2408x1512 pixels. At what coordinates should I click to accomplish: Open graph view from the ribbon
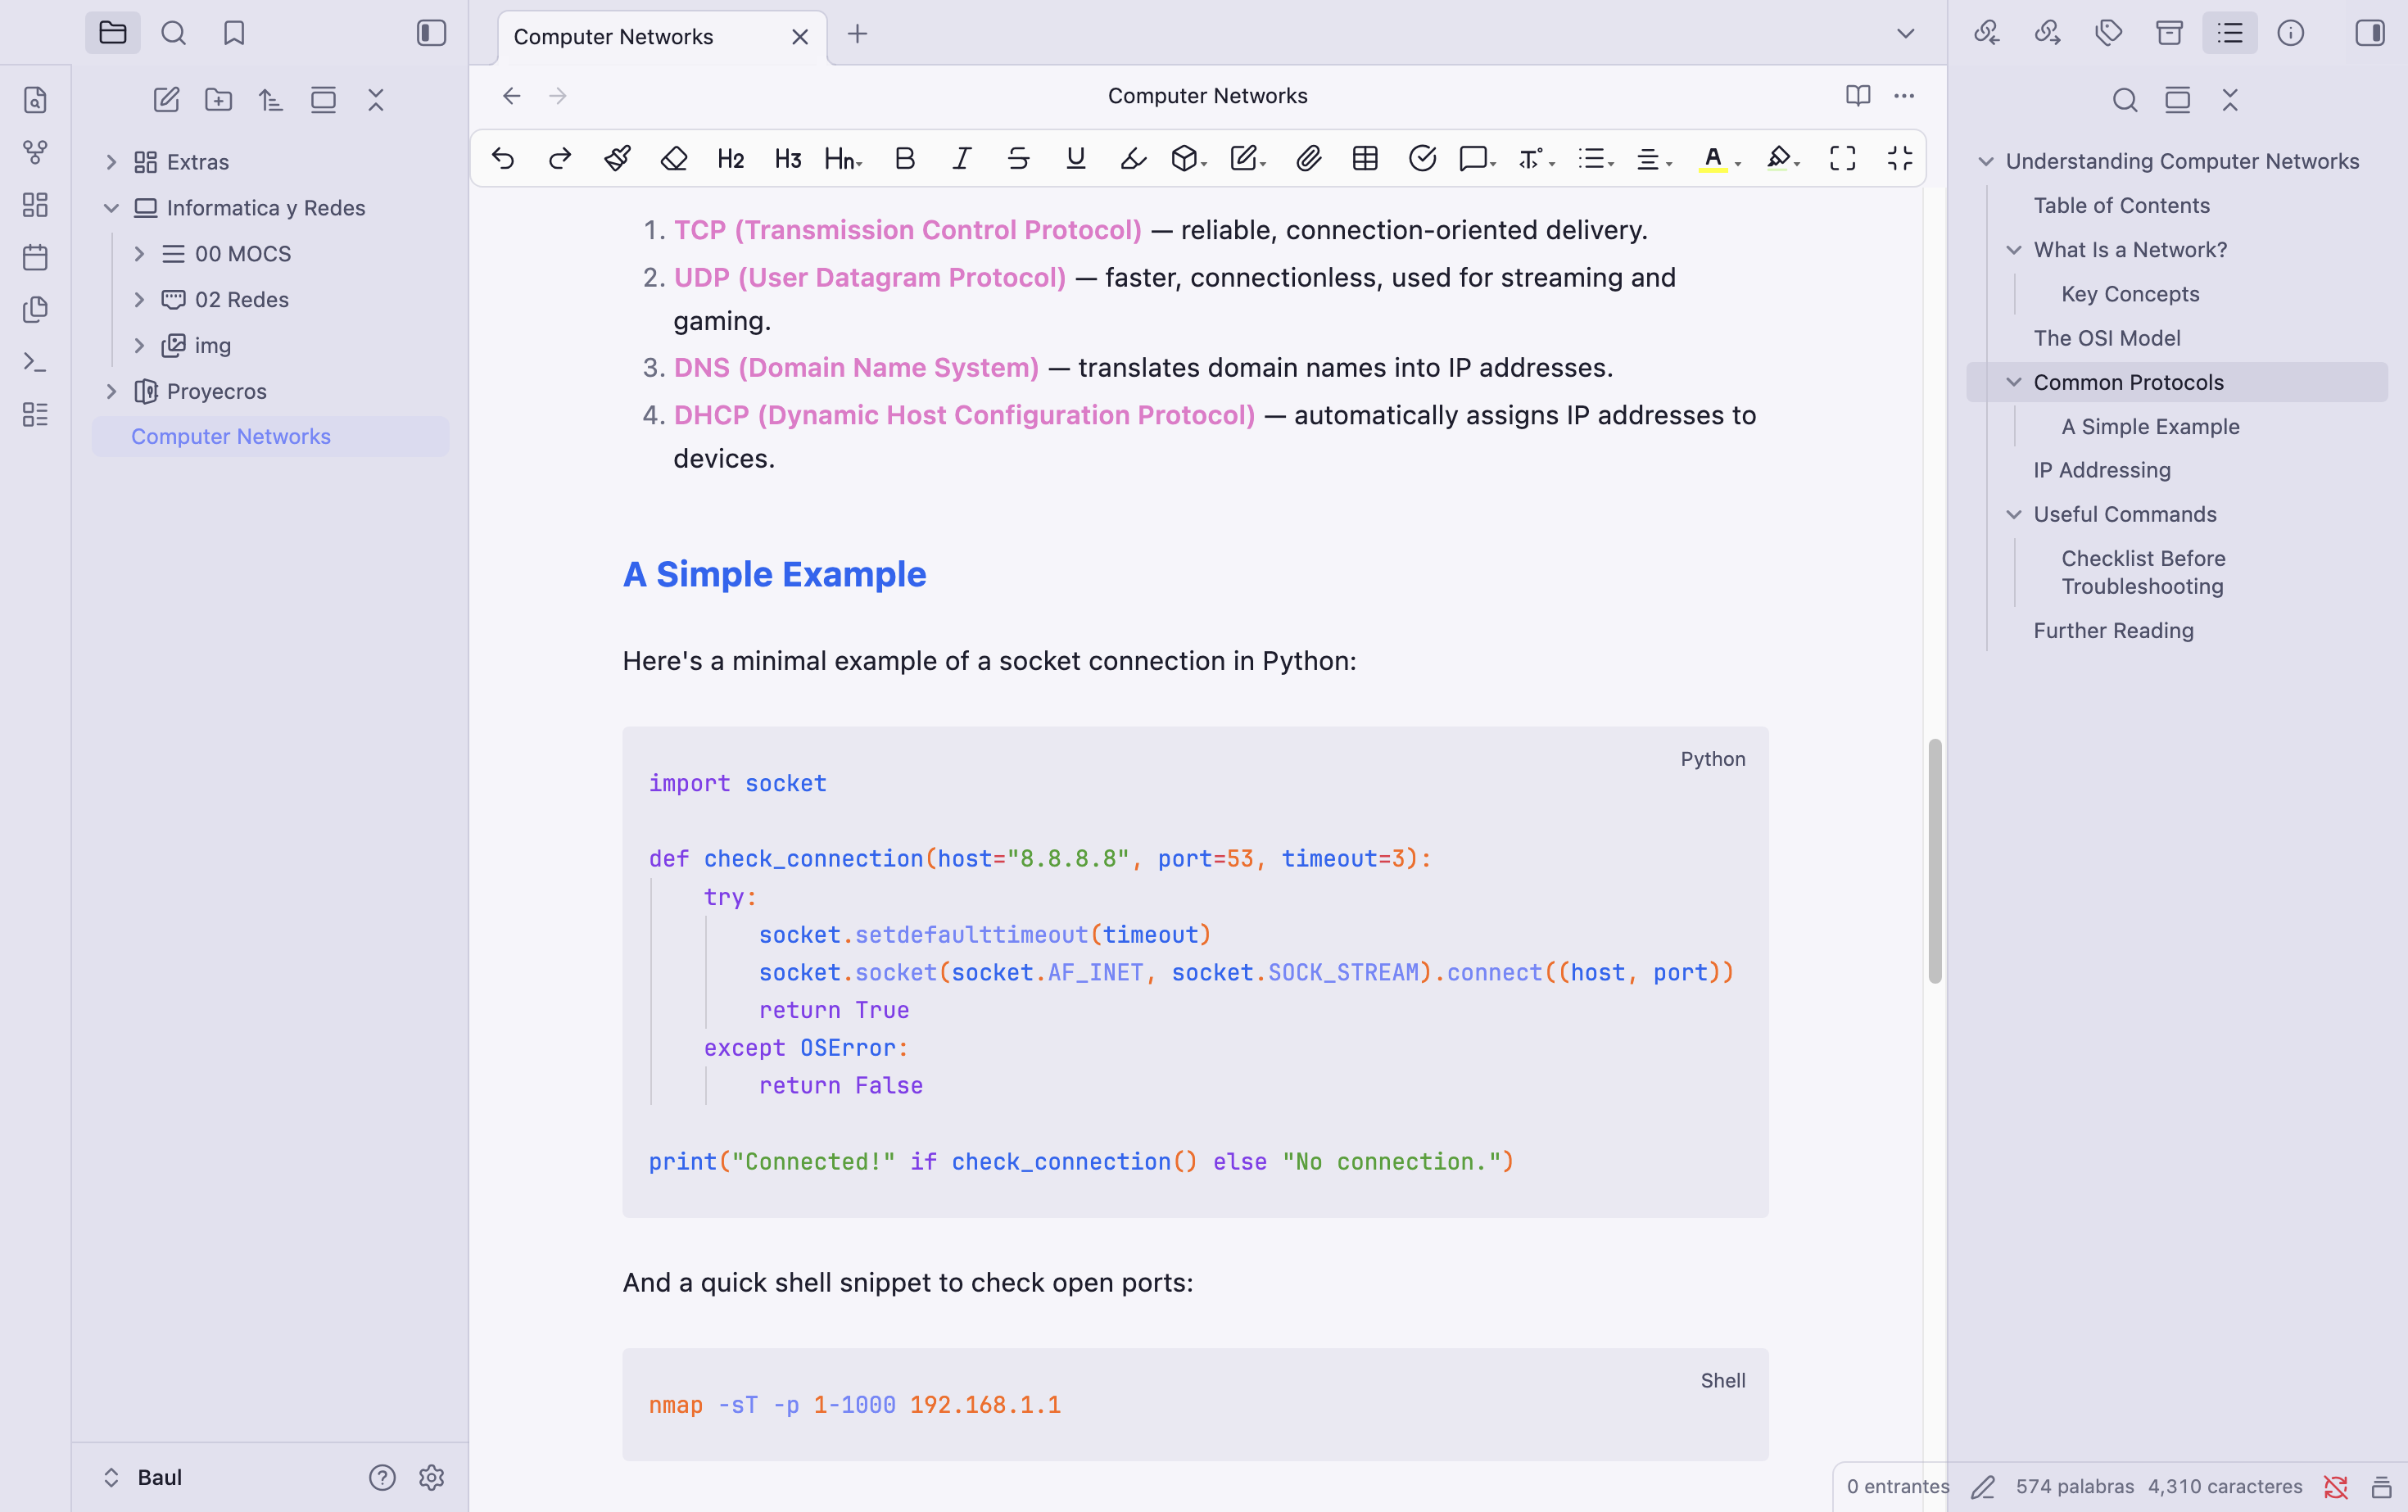pyautogui.click(x=35, y=152)
